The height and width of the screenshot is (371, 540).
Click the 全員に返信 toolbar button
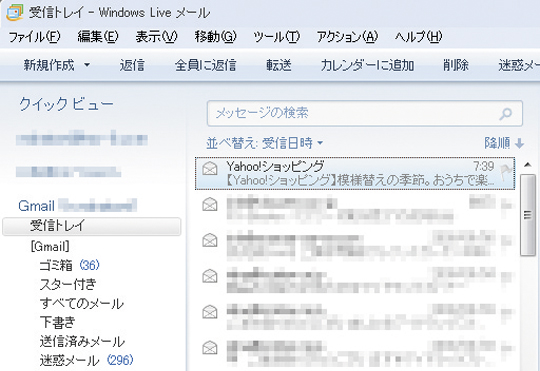click(x=206, y=65)
